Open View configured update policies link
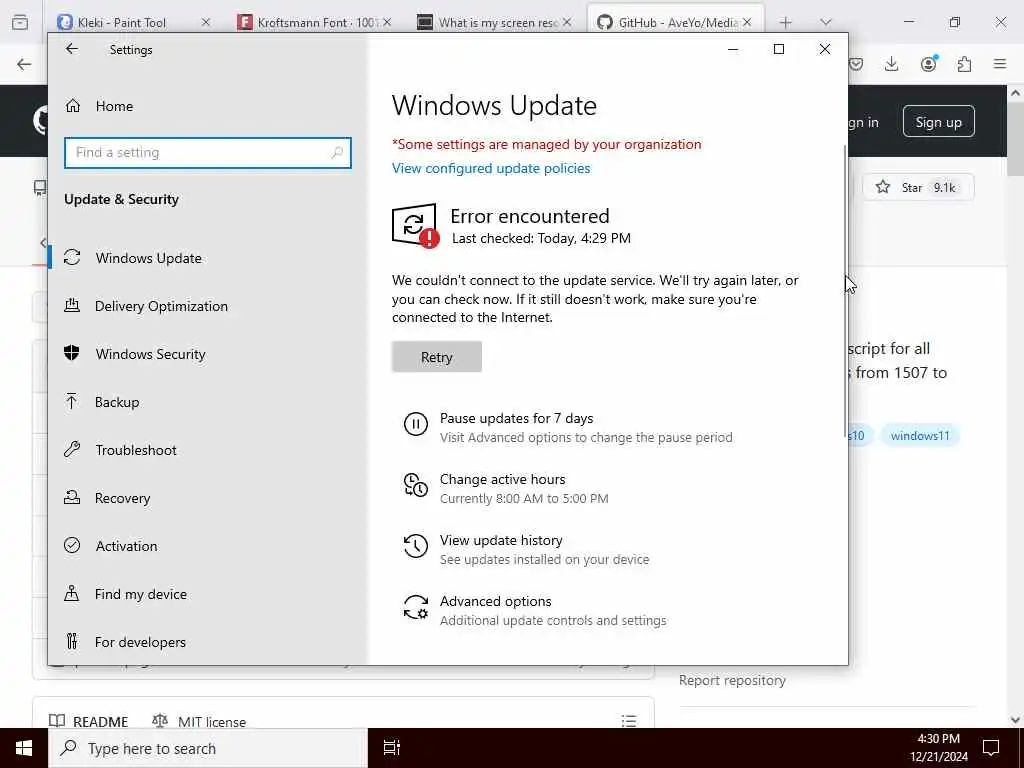This screenshot has width=1024, height=768. point(491,168)
